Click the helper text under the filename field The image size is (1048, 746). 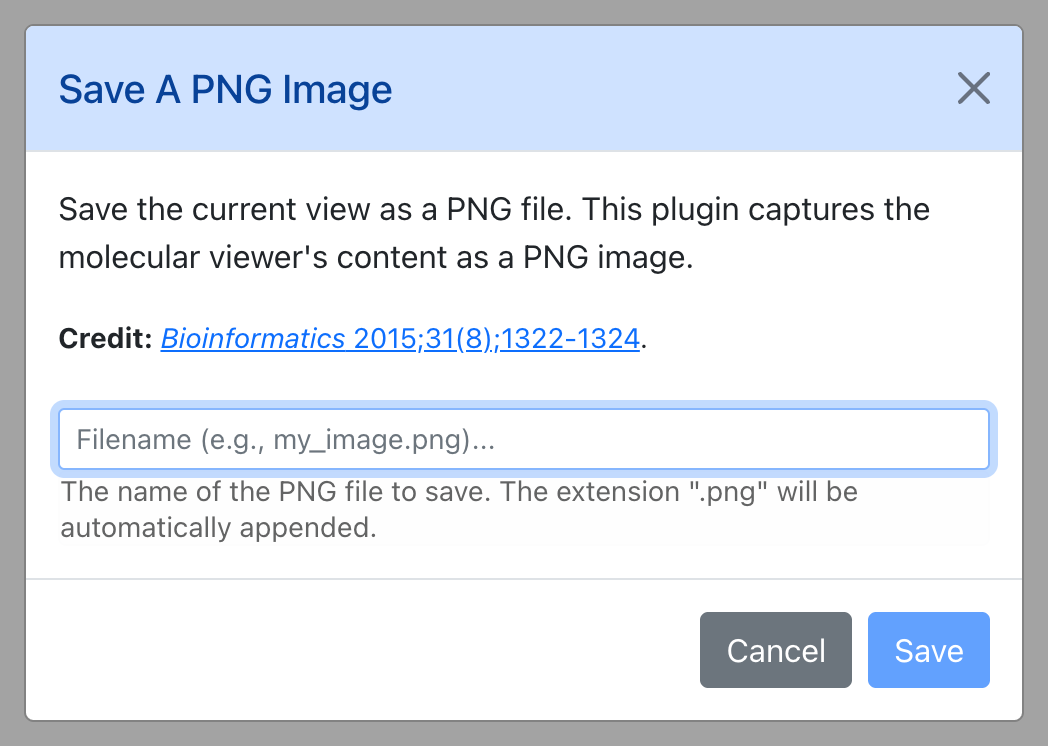click(x=459, y=509)
